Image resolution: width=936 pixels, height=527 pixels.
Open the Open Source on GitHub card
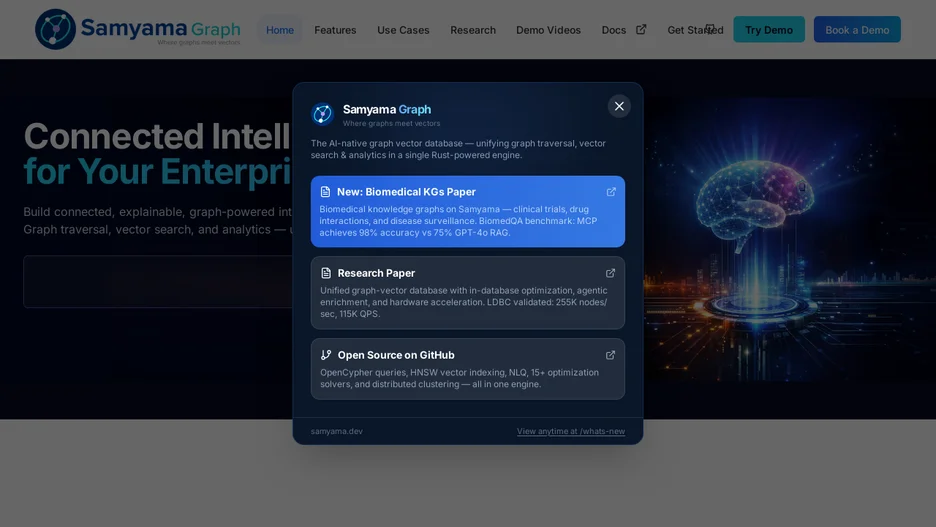(467, 369)
